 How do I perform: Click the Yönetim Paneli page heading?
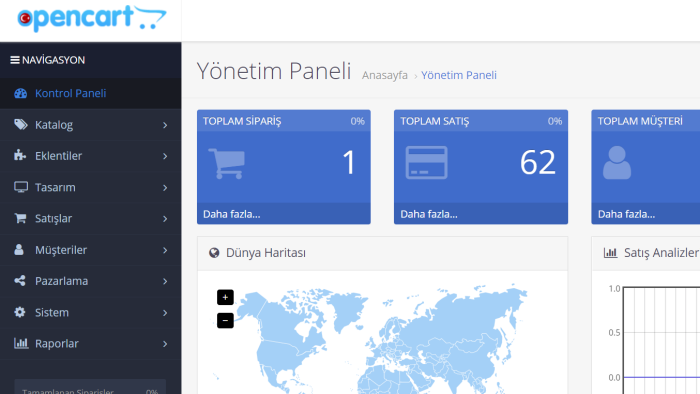coord(274,71)
